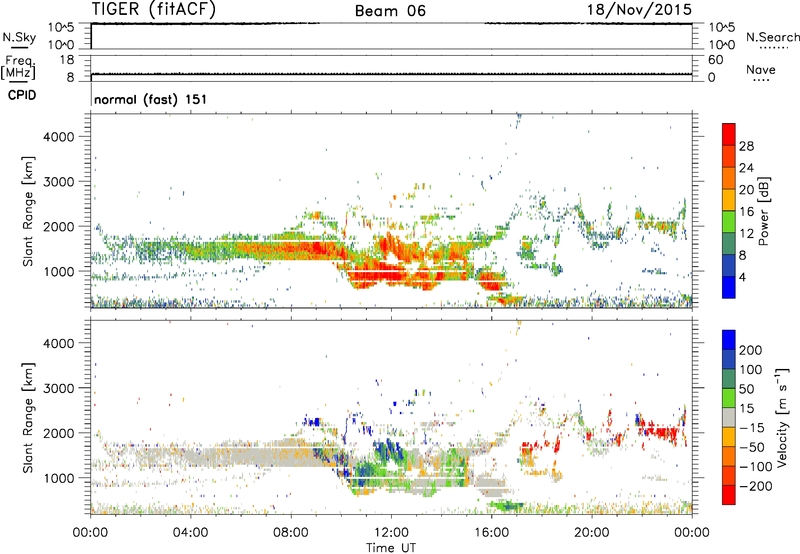The height and width of the screenshot is (554, 800).
Task: Click 'Slant Range [km]' title of power panel
Action: [x=28, y=211]
